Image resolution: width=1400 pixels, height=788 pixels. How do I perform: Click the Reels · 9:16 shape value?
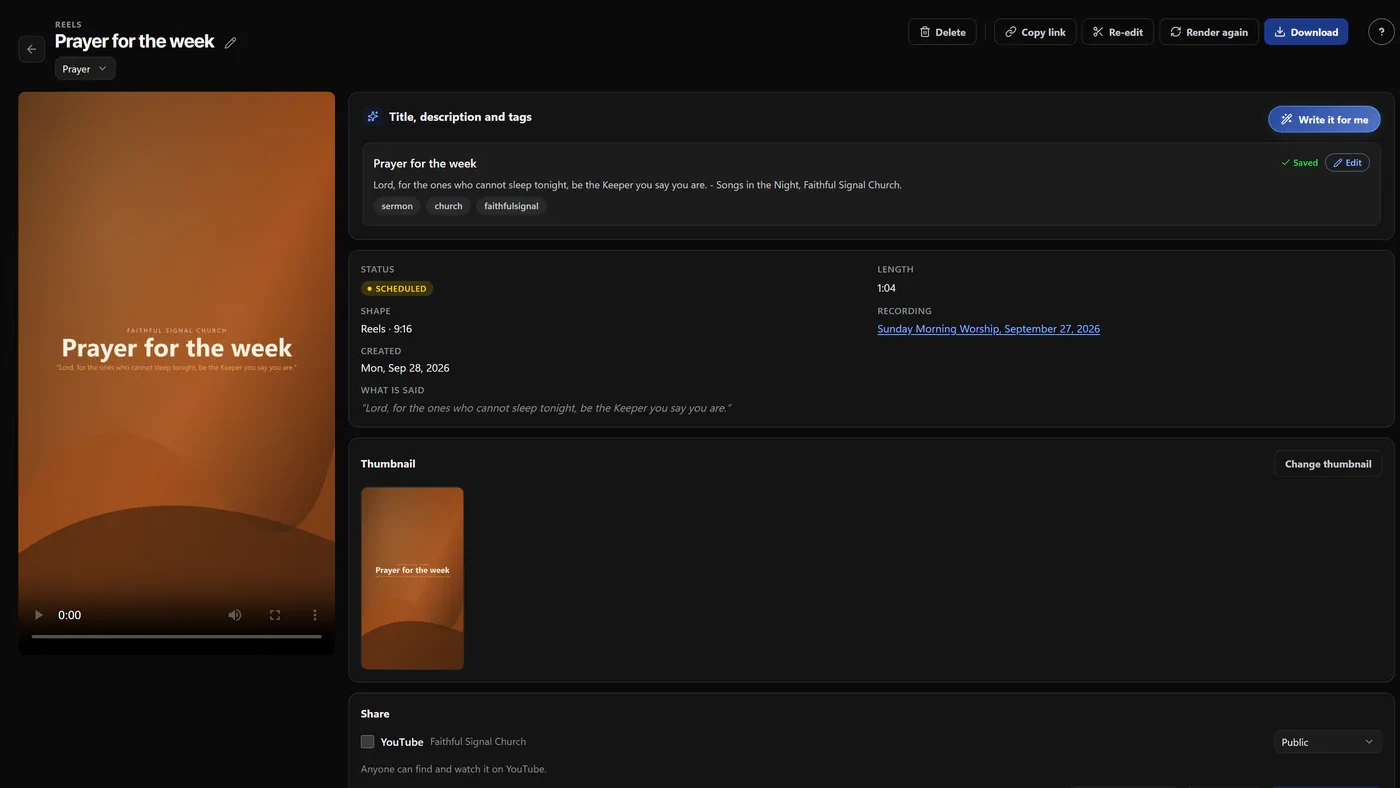click(386, 329)
